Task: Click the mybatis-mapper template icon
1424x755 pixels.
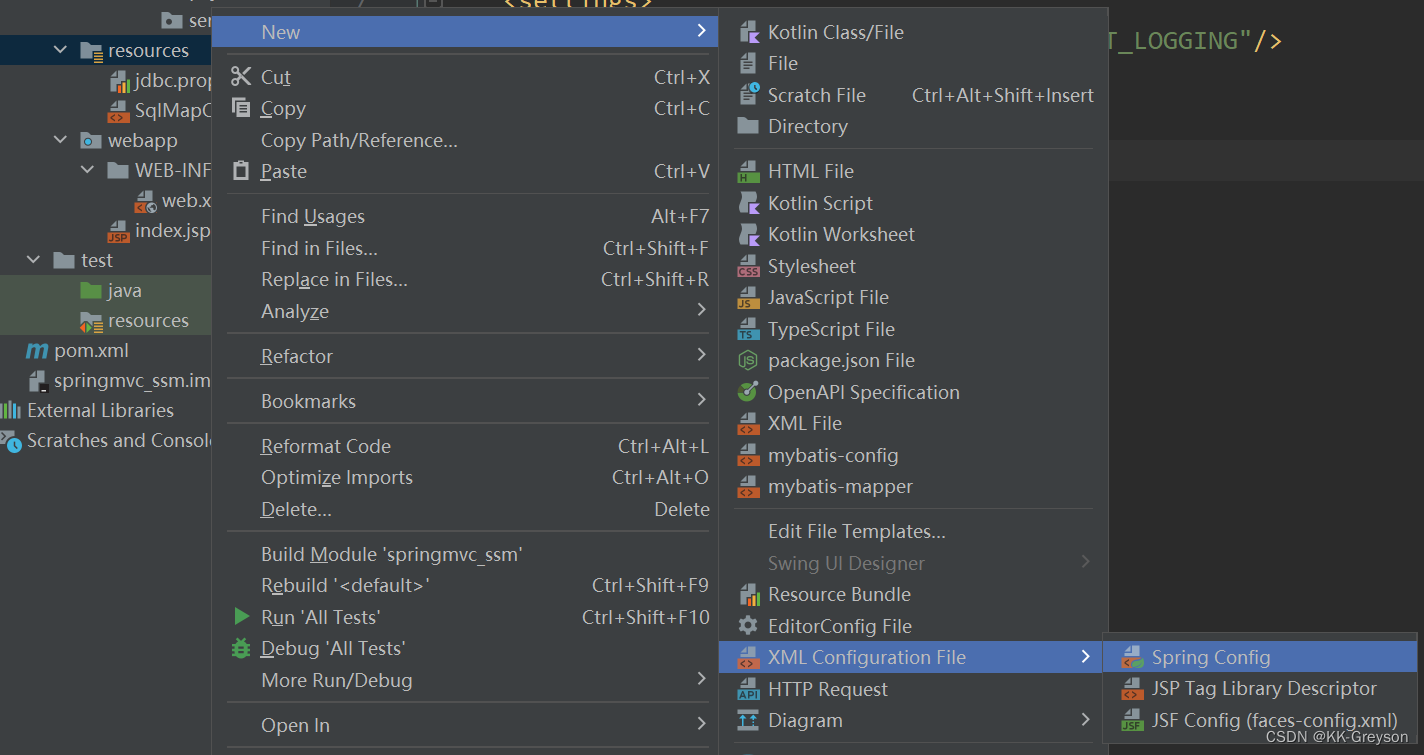Action: tap(749, 486)
